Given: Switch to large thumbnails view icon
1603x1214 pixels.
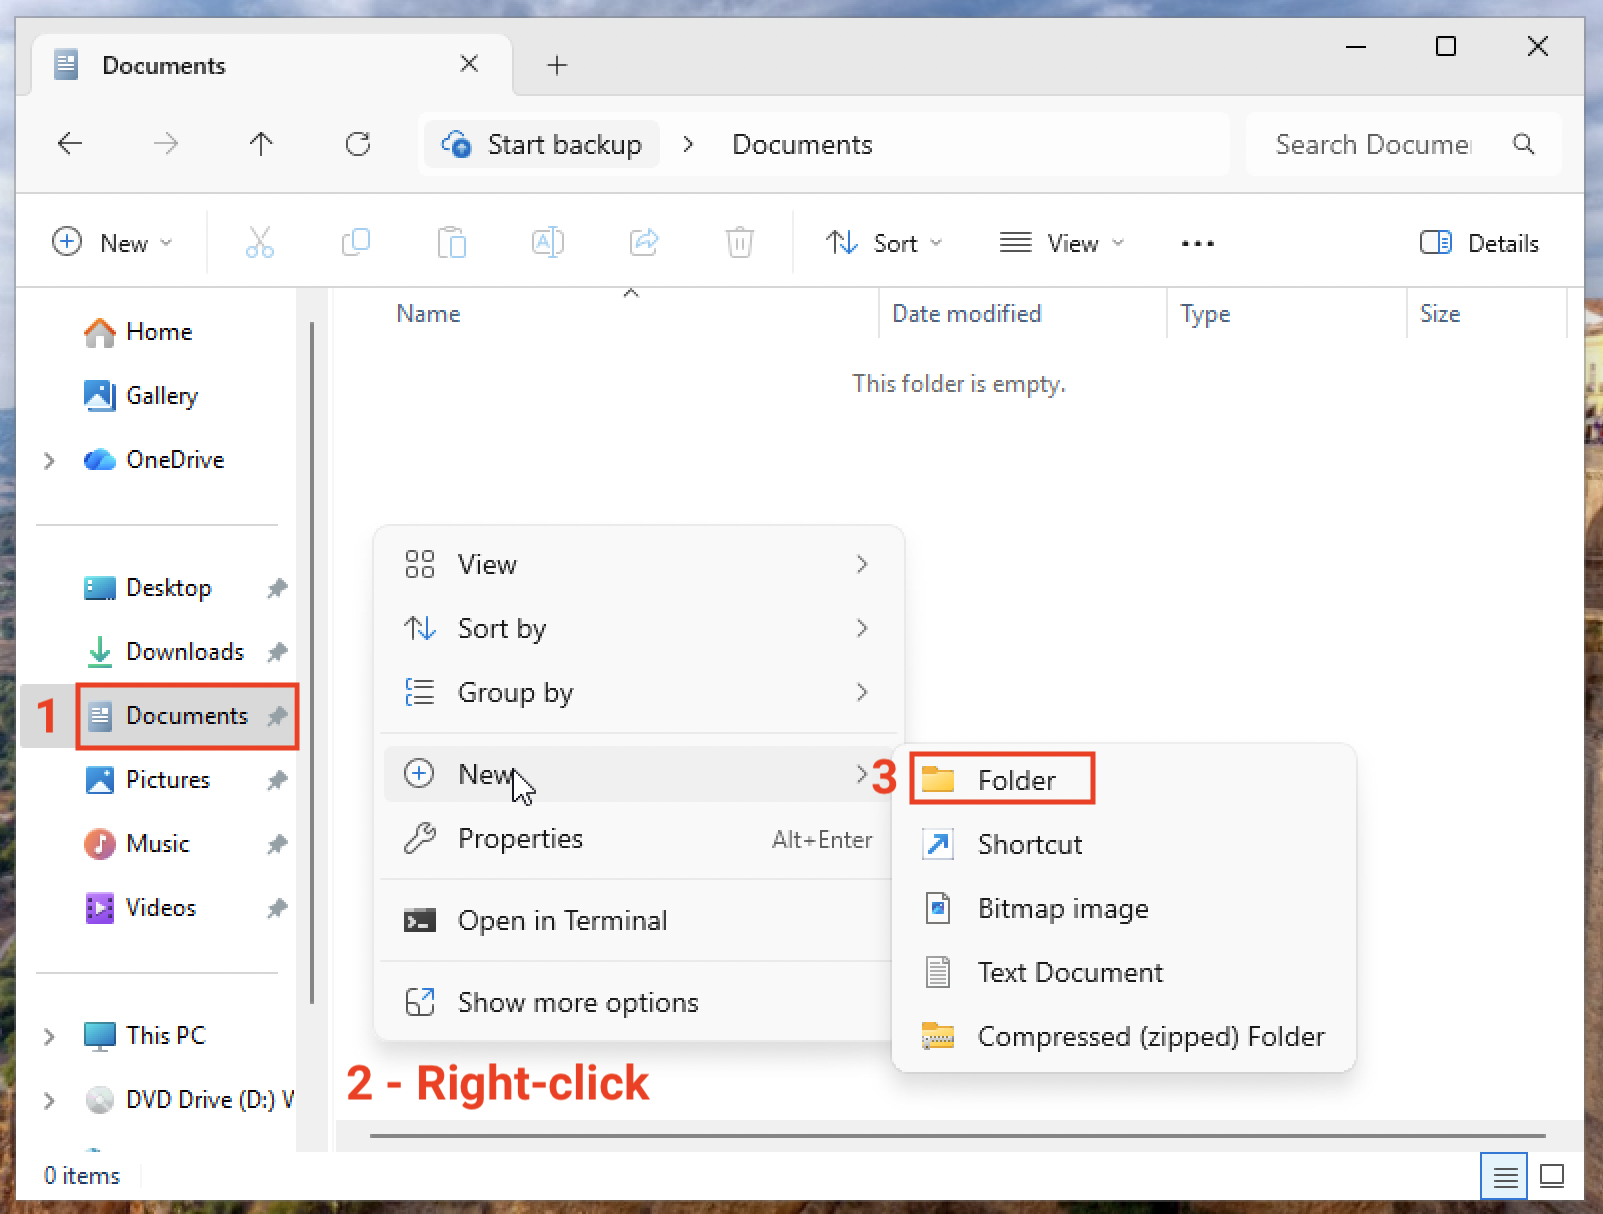Looking at the screenshot, I should (x=1552, y=1176).
